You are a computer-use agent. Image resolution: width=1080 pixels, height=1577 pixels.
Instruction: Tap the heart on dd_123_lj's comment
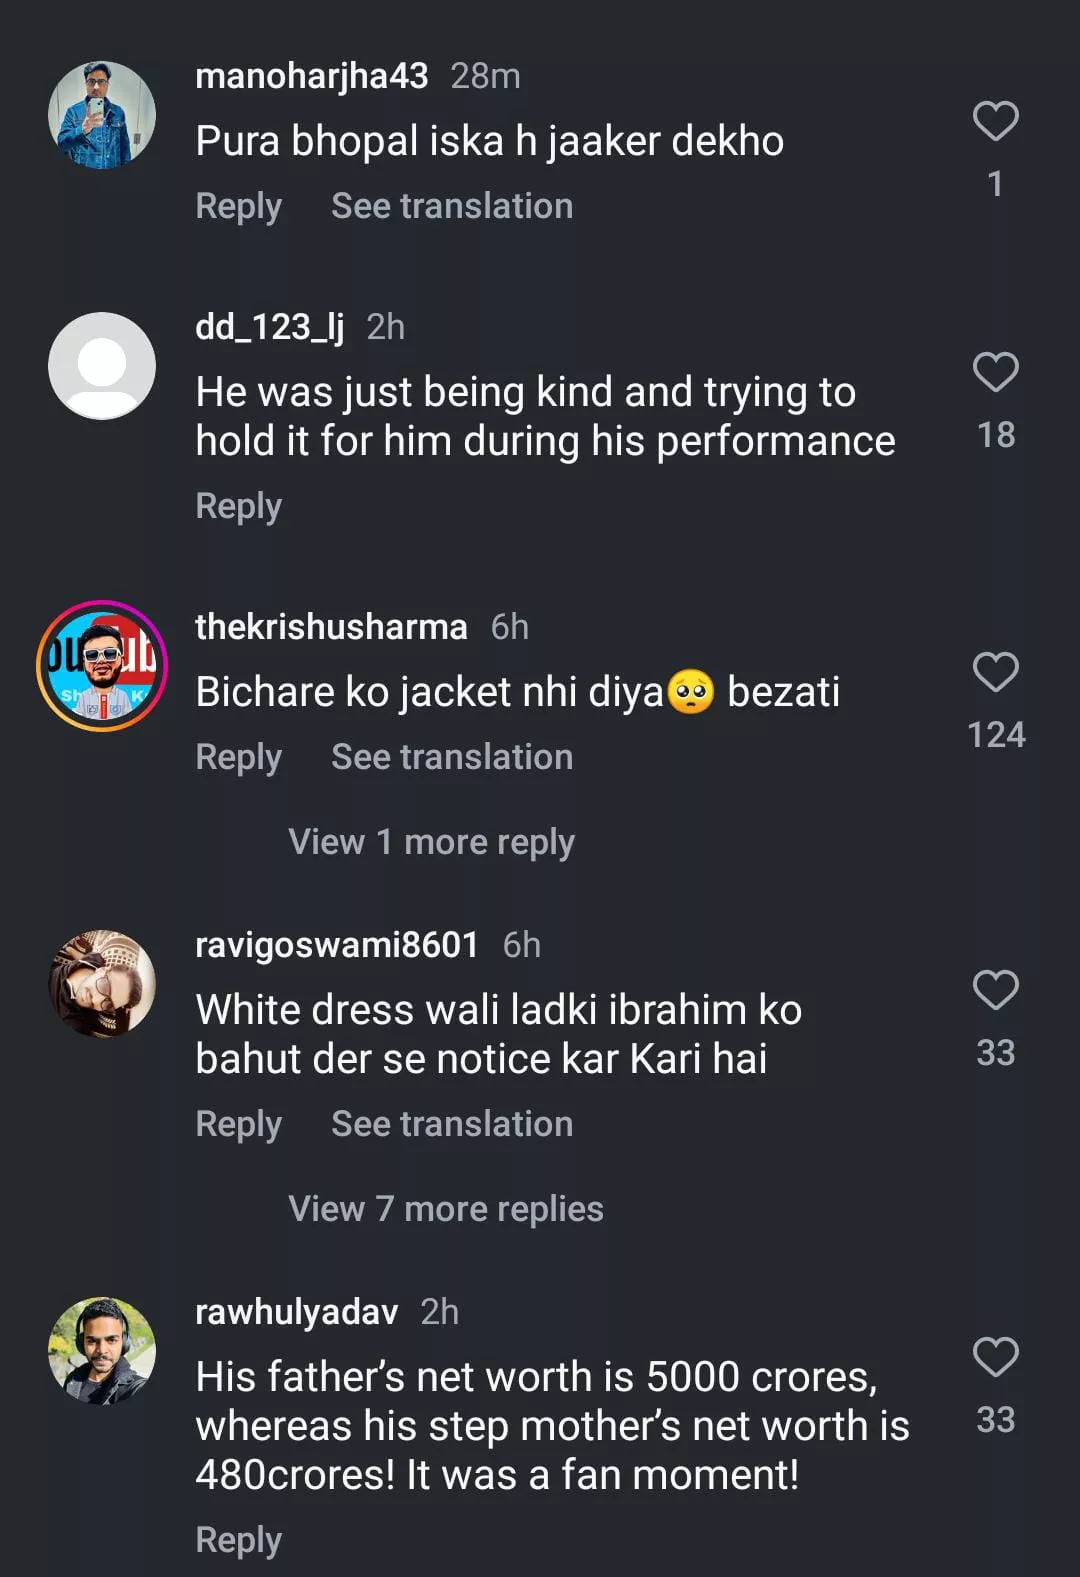995,373
